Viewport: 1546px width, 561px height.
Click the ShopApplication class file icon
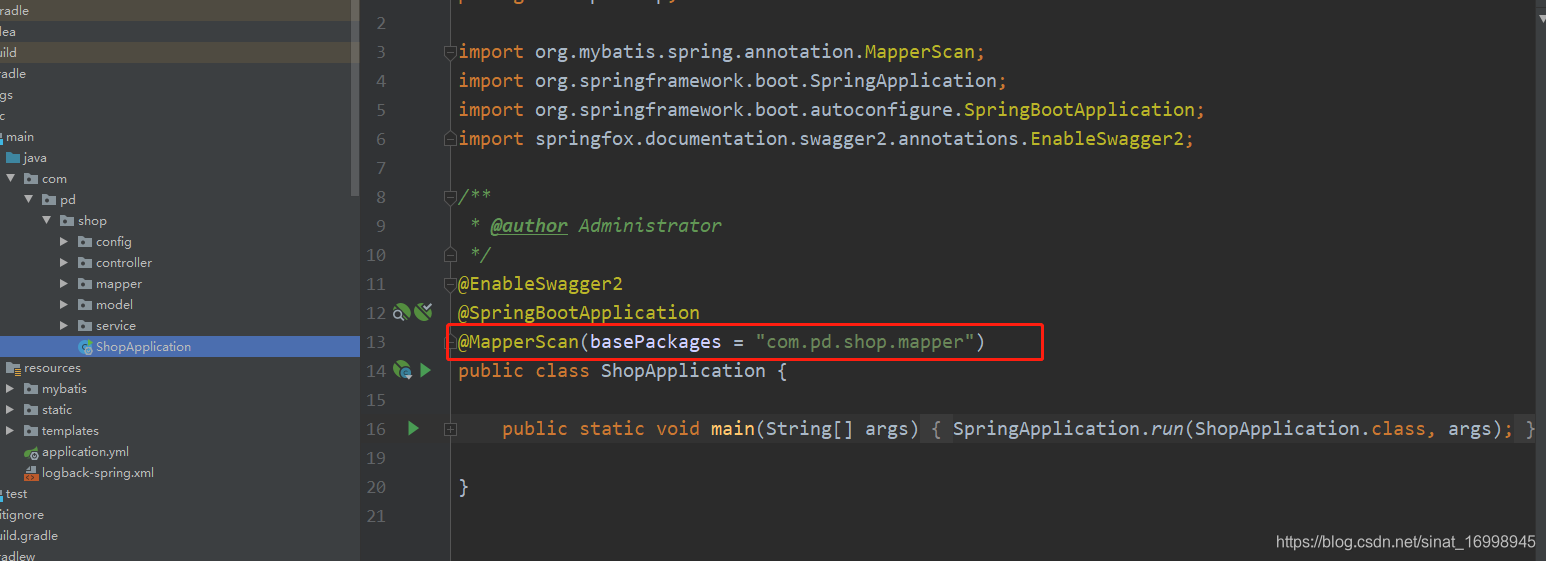pyautogui.click(x=86, y=347)
